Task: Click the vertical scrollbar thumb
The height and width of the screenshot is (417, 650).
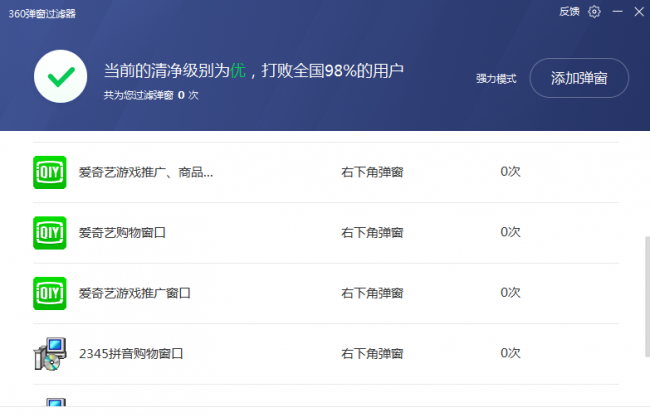Action: [647, 297]
